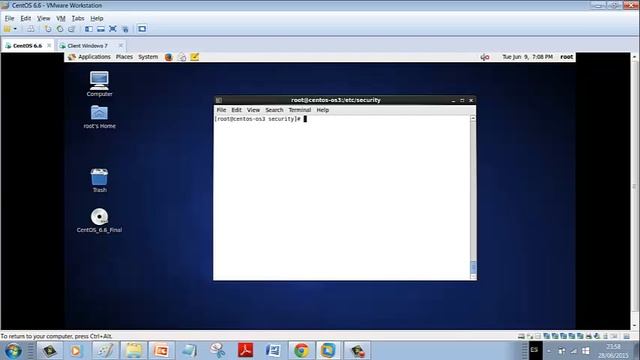Viewport: 640px width, 360px height.
Task: Show hidden tray icons arrow
Action: pyautogui.click(x=549, y=351)
